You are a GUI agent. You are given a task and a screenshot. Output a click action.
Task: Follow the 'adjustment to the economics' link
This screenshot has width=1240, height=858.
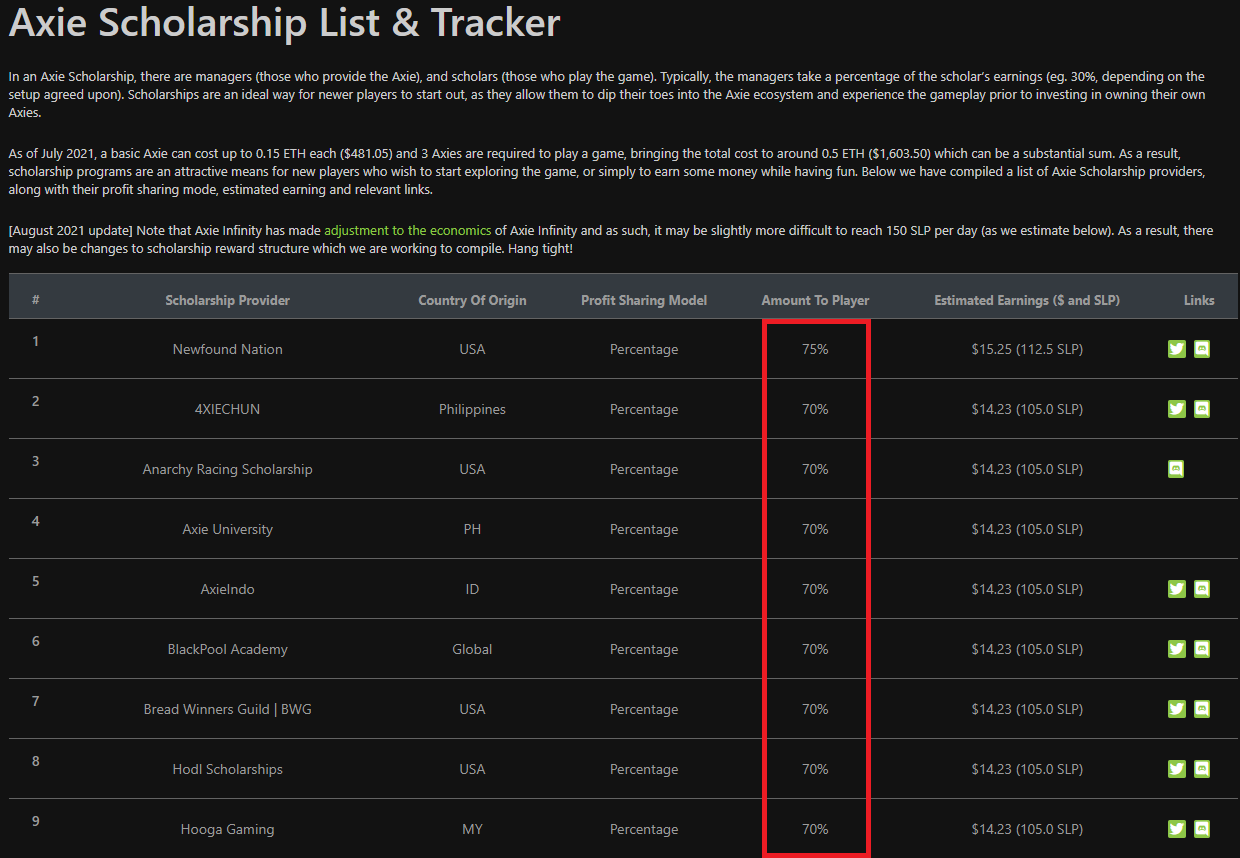click(408, 230)
